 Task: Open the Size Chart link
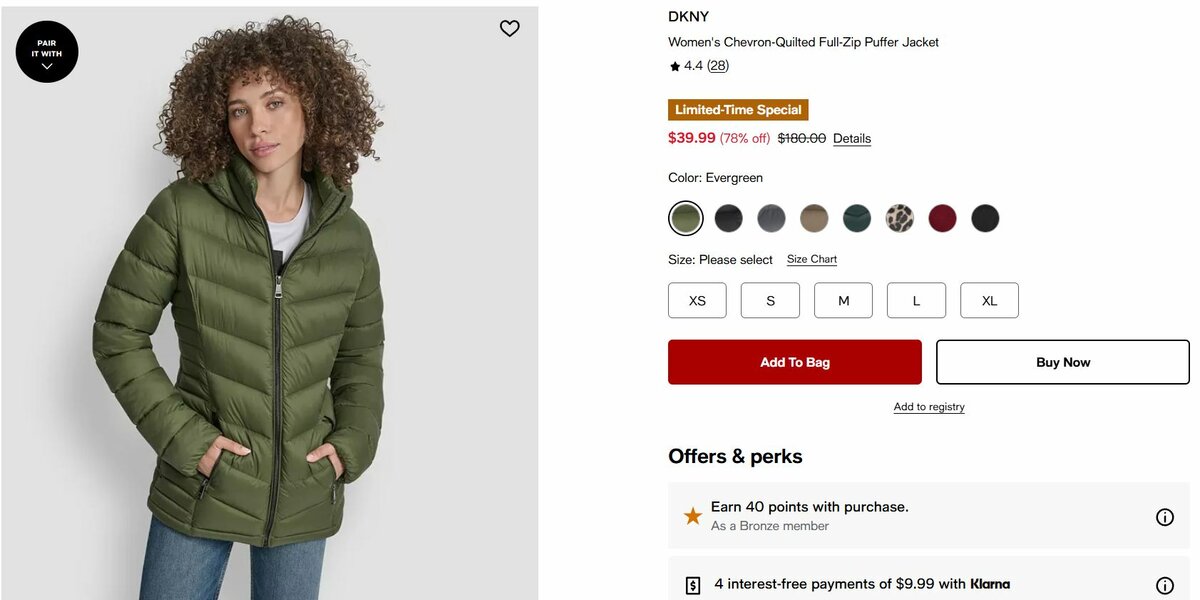coord(812,259)
